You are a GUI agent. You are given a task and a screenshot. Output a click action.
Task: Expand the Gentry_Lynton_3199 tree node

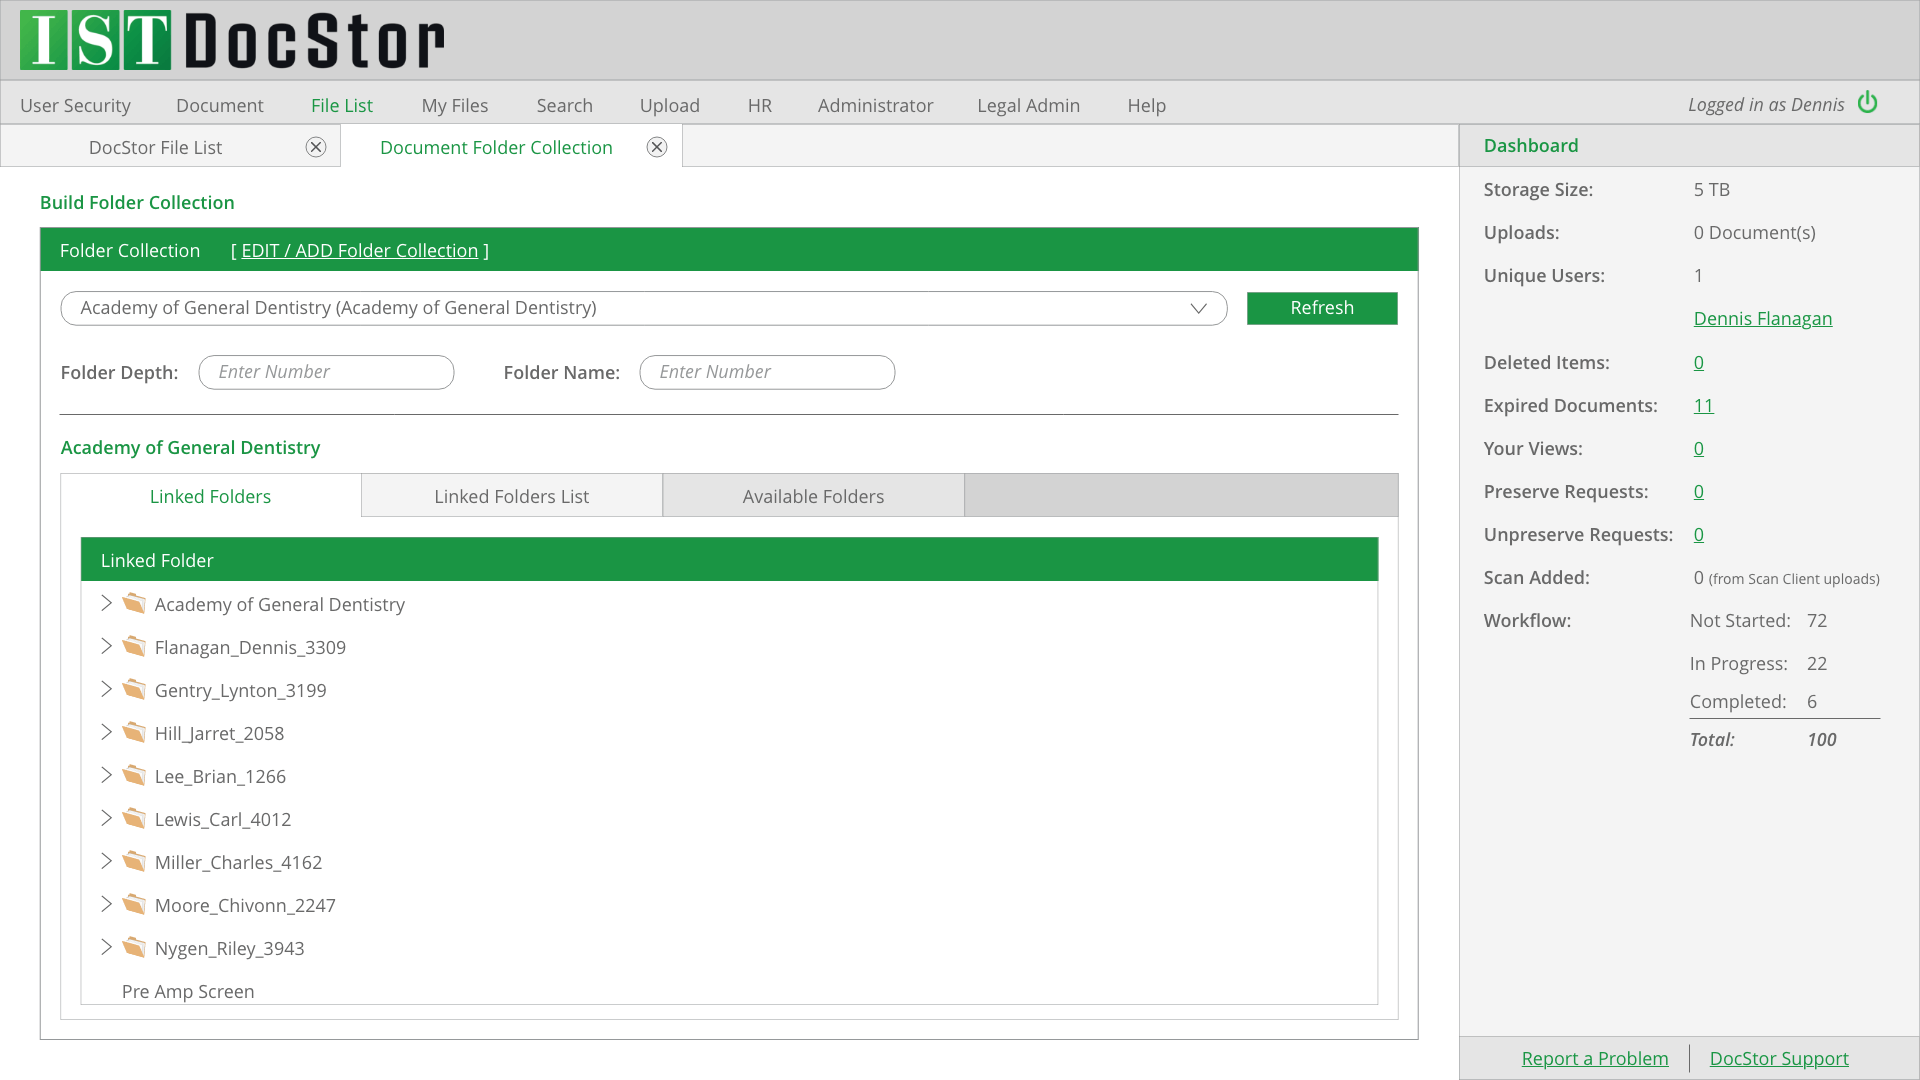pyautogui.click(x=106, y=689)
